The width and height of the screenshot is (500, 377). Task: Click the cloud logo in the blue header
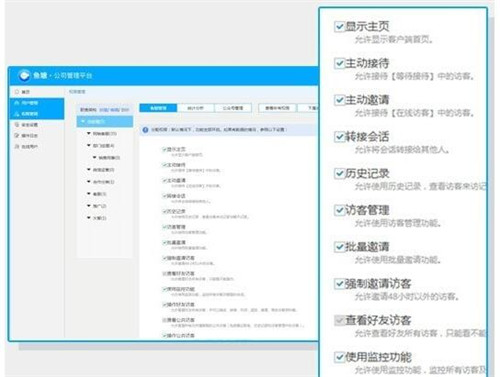point(24,75)
